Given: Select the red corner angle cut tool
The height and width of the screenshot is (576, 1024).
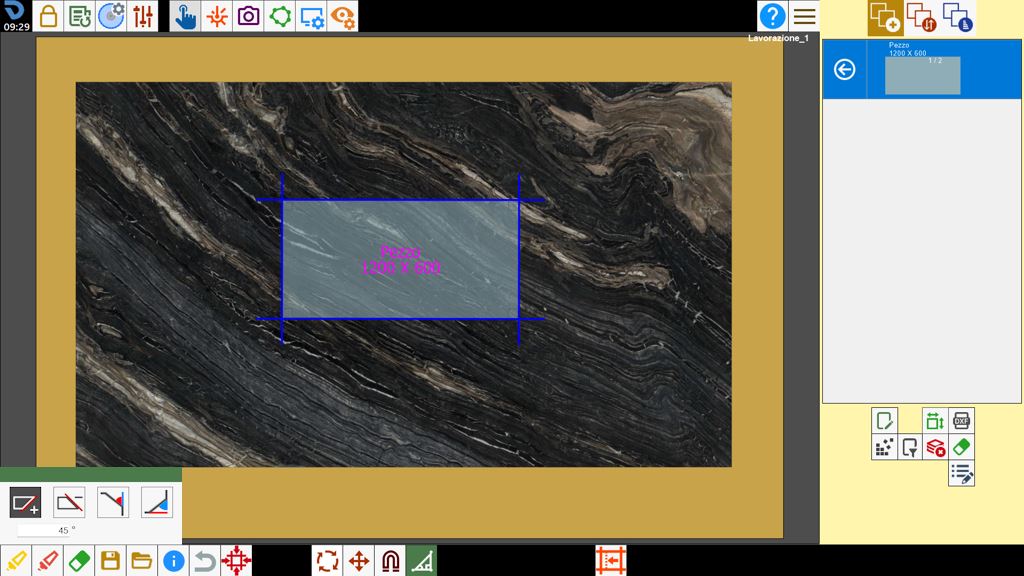Looking at the screenshot, I should (113, 503).
